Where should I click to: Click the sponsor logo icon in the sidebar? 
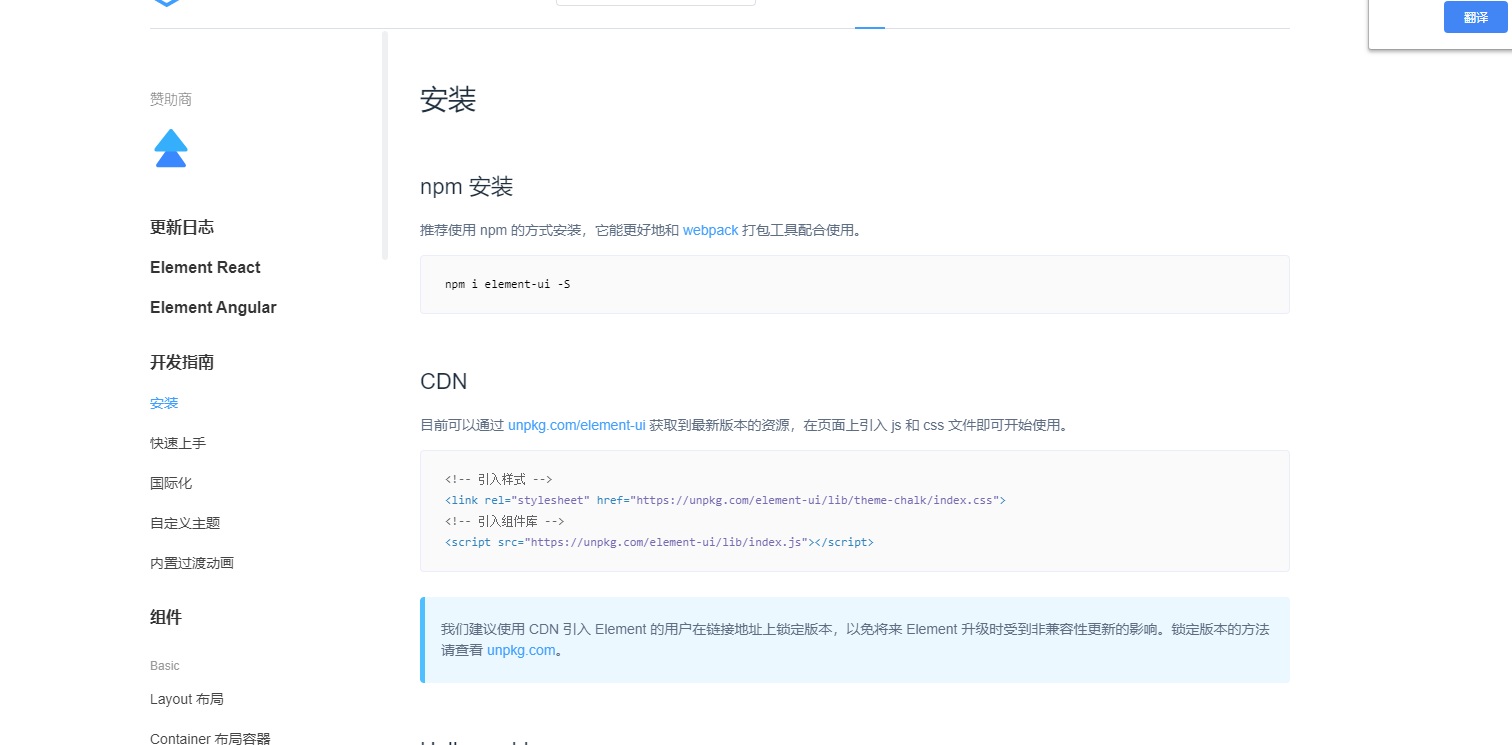[x=171, y=148]
